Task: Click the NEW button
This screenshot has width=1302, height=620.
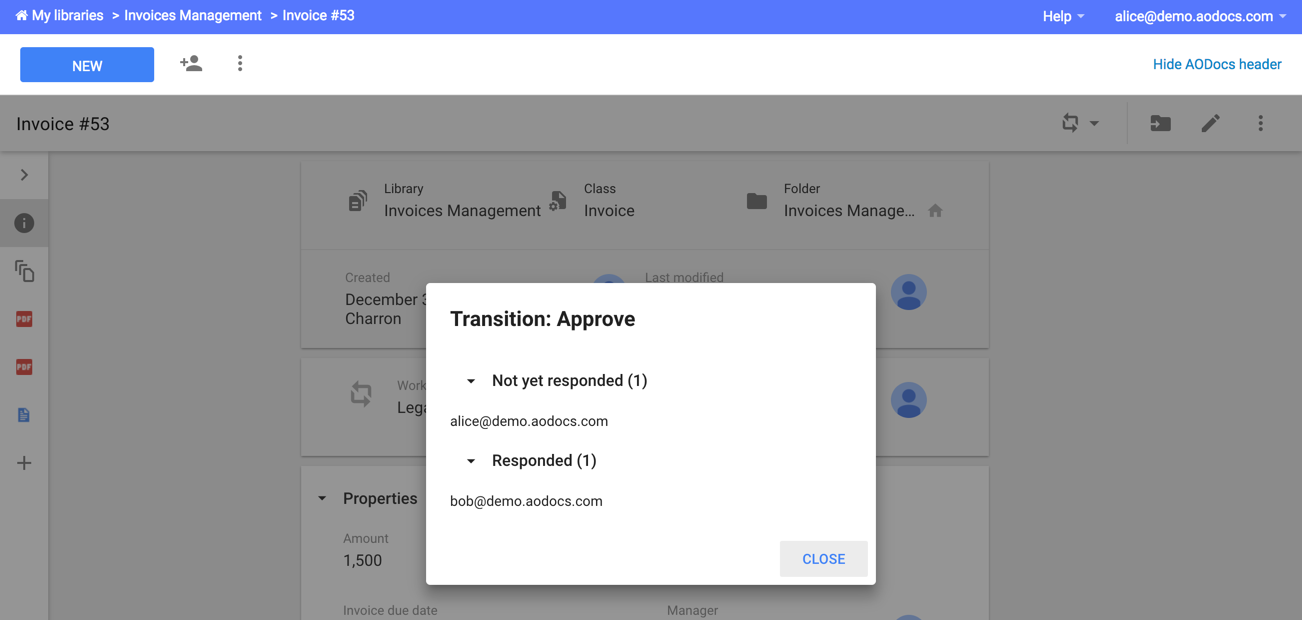Action: (x=87, y=65)
